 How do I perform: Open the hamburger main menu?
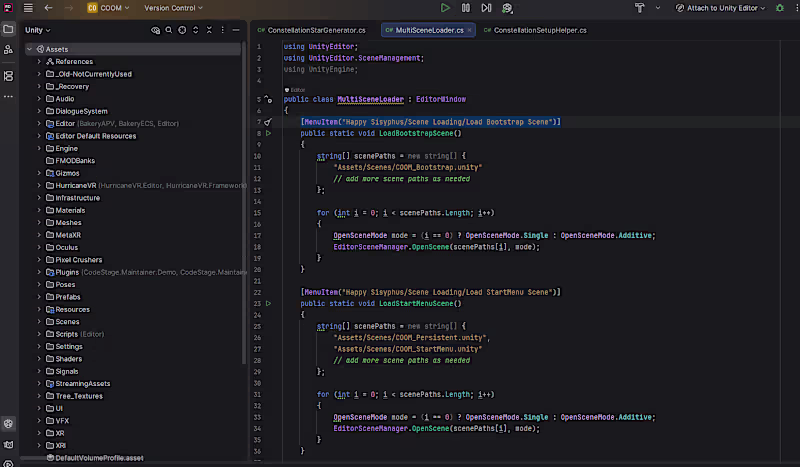click(x=28, y=8)
